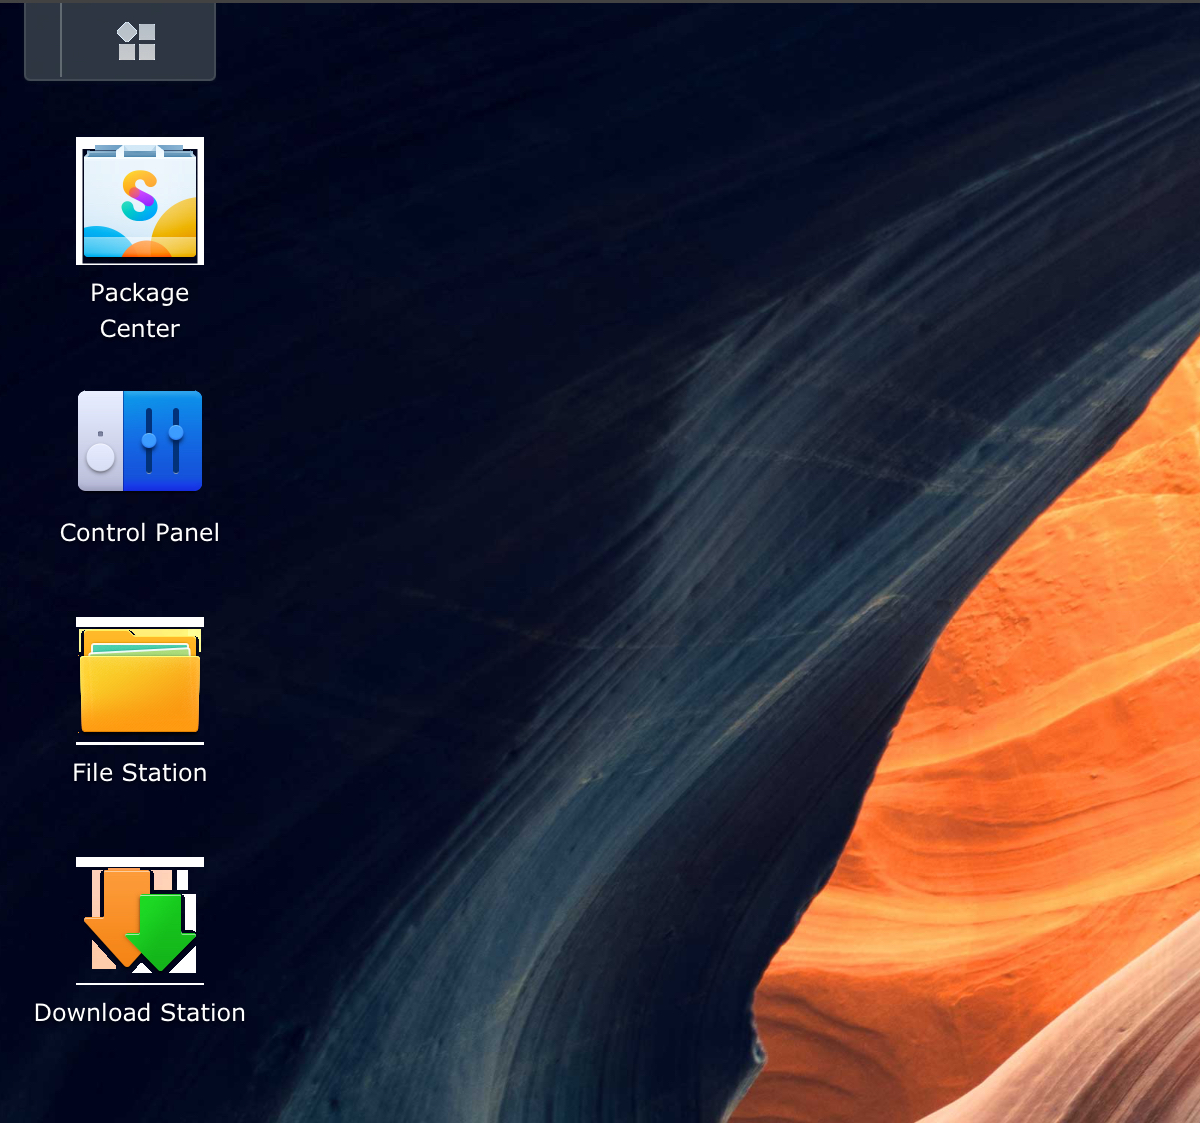
Task: Open the Control Panel icon
Action: click(x=140, y=441)
